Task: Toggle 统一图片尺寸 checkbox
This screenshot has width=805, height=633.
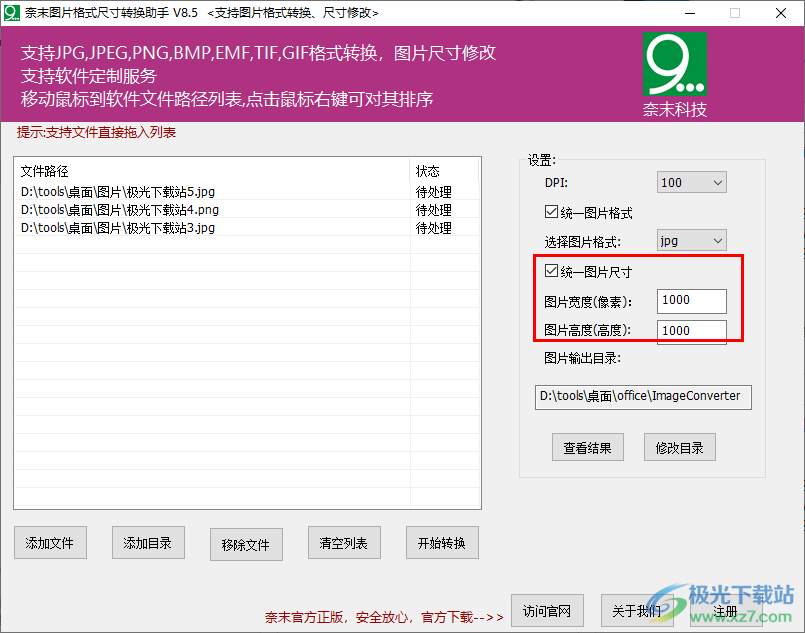Action: [x=551, y=271]
